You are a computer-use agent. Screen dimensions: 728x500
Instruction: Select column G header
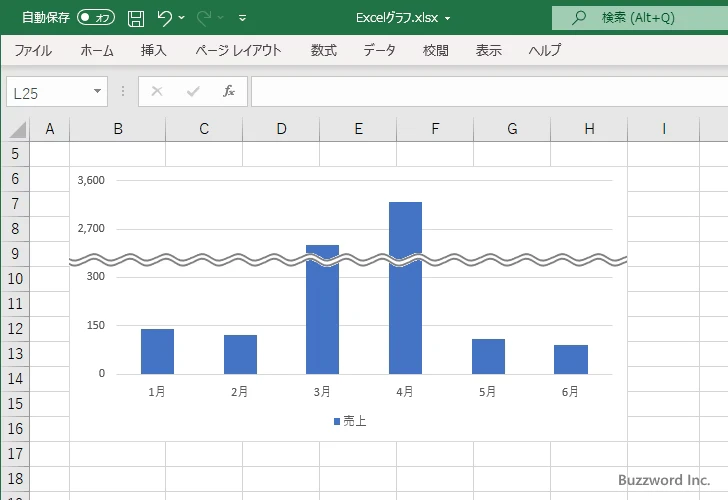[512, 129]
